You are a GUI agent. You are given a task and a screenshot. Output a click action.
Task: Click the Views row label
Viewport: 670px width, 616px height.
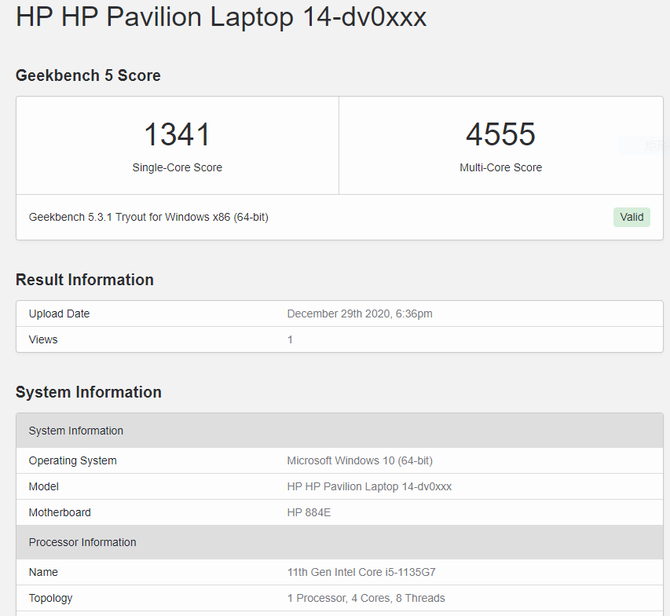43,340
